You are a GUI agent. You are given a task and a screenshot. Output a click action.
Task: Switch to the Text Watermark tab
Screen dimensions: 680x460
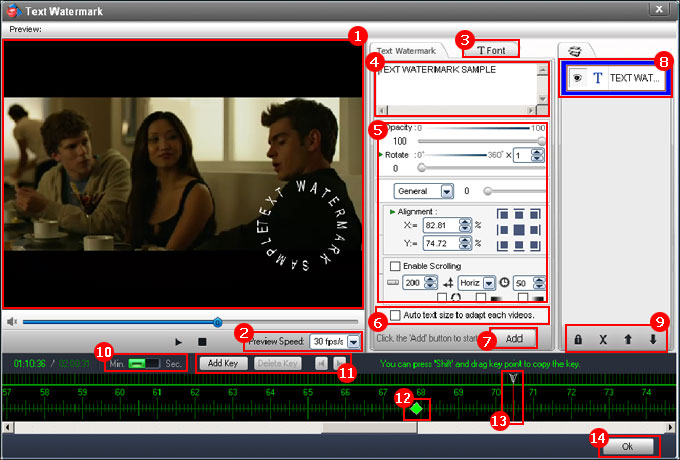point(406,51)
